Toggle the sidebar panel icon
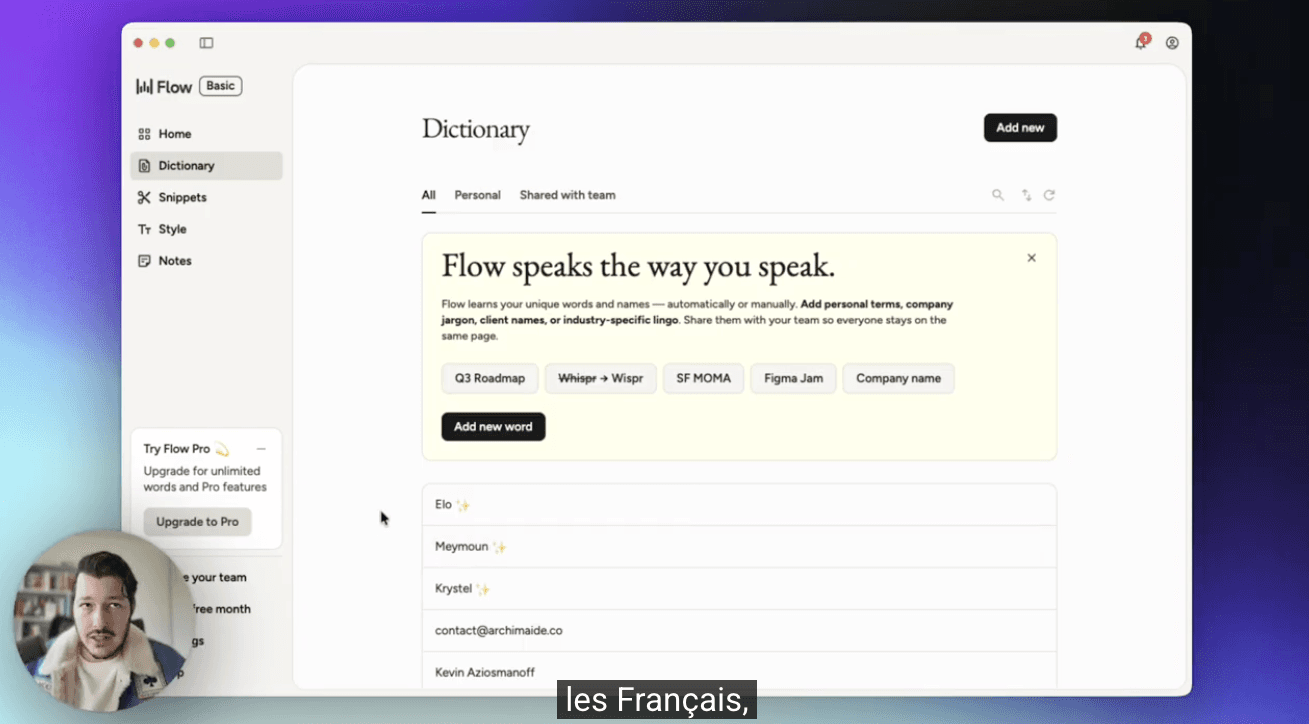This screenshot has width=1309, height=724. 206,43
